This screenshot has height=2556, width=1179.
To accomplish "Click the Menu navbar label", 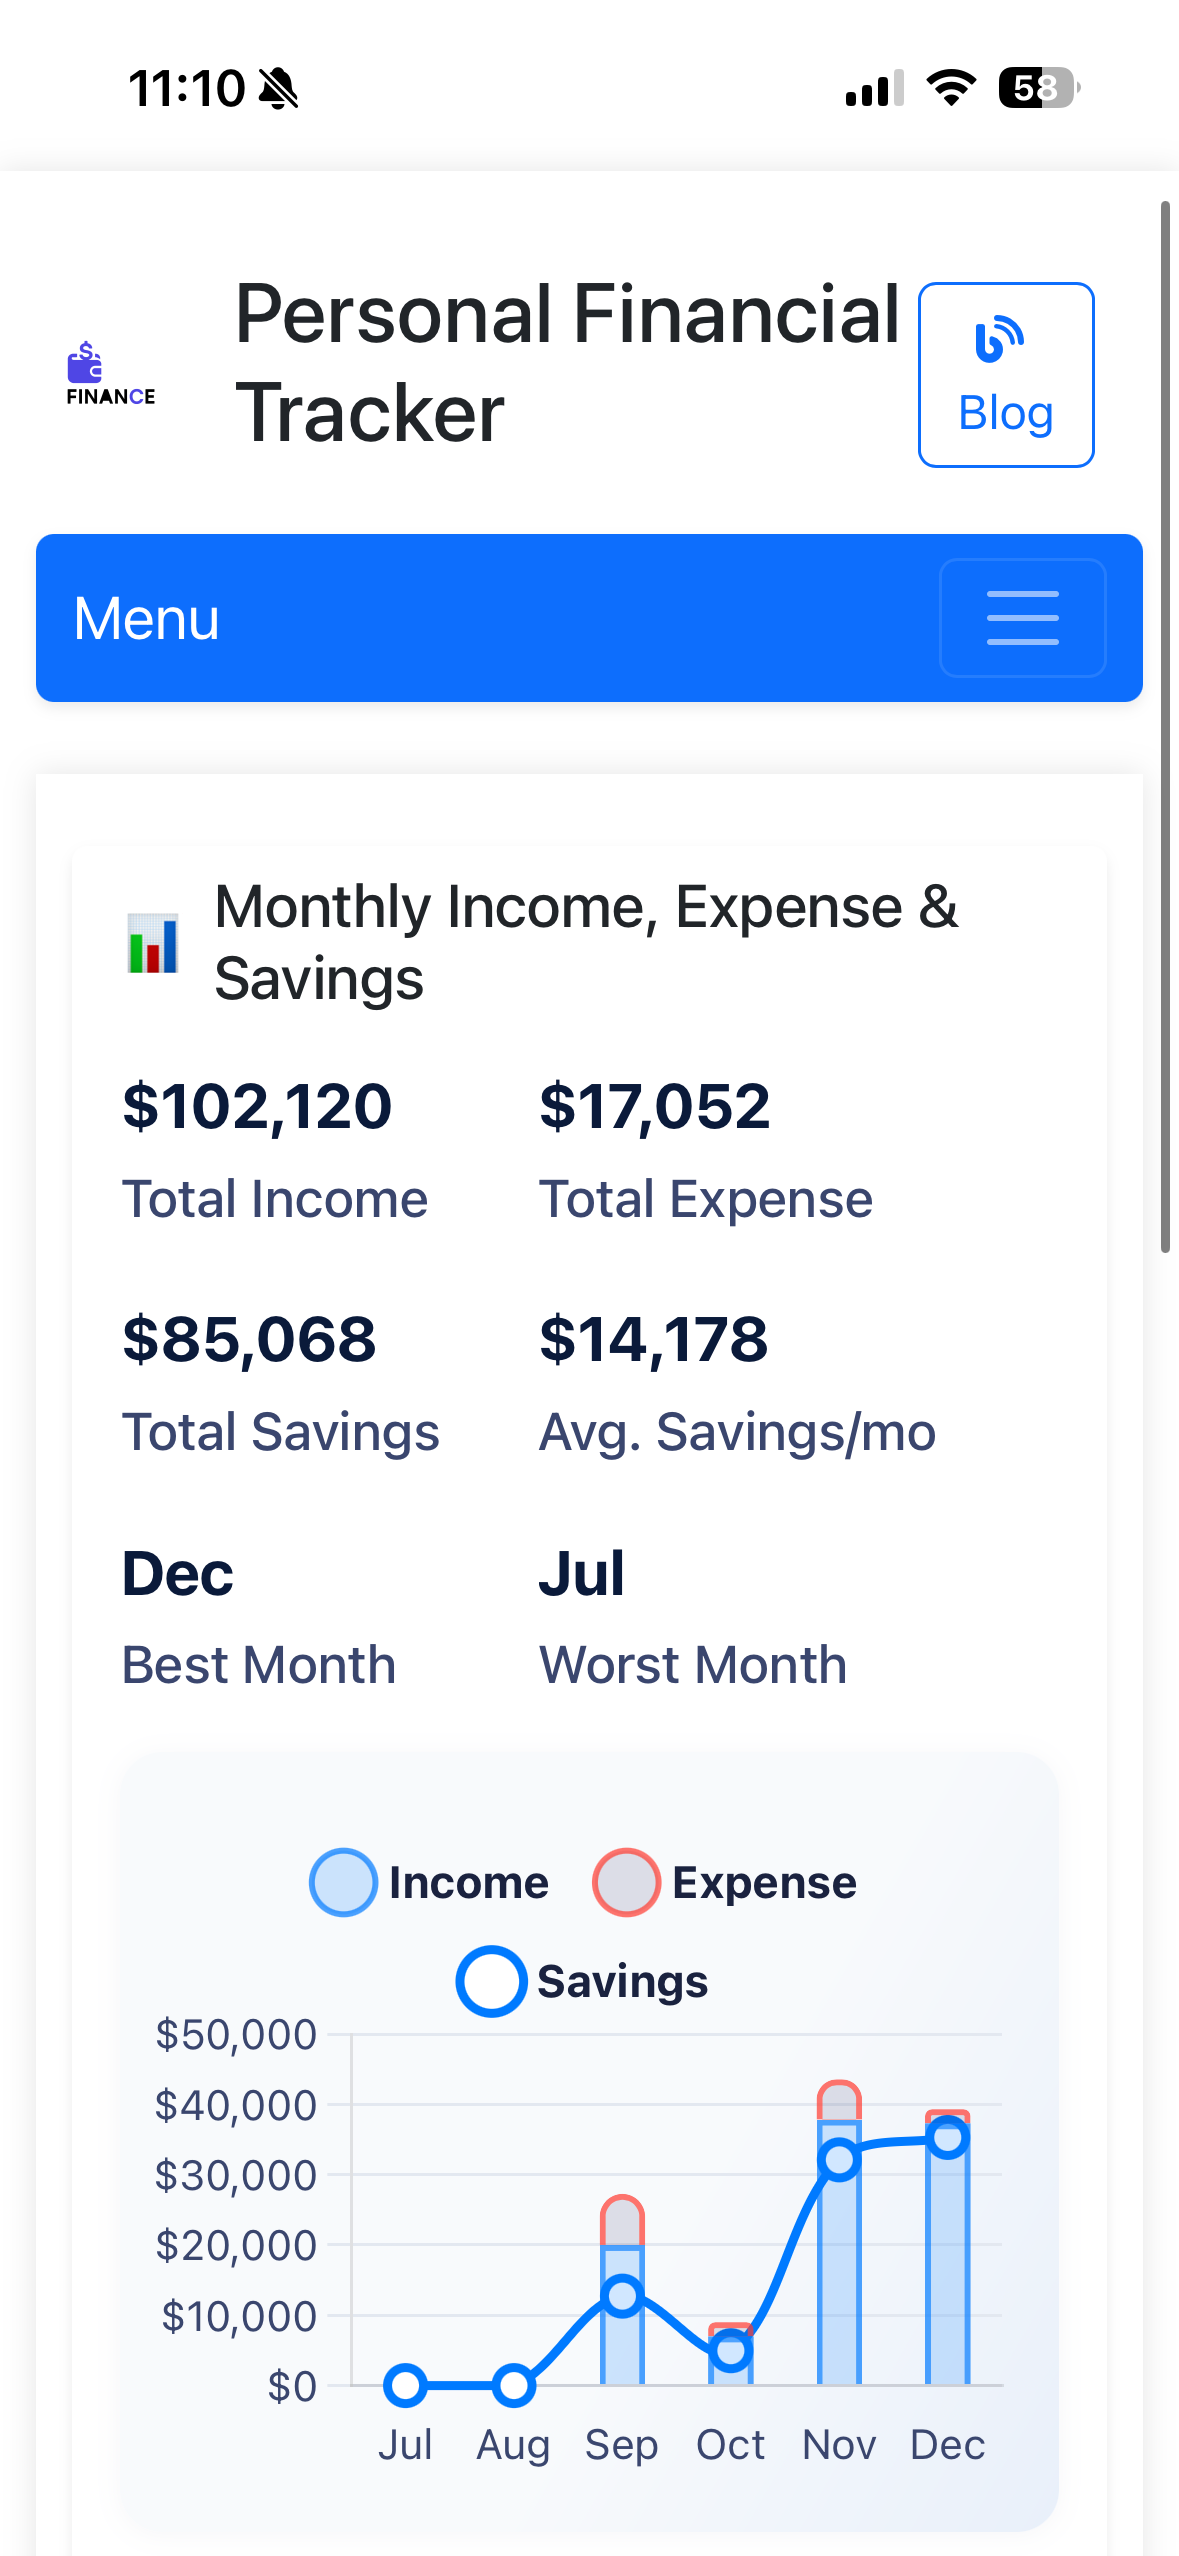I will click(x=147, y=618).
